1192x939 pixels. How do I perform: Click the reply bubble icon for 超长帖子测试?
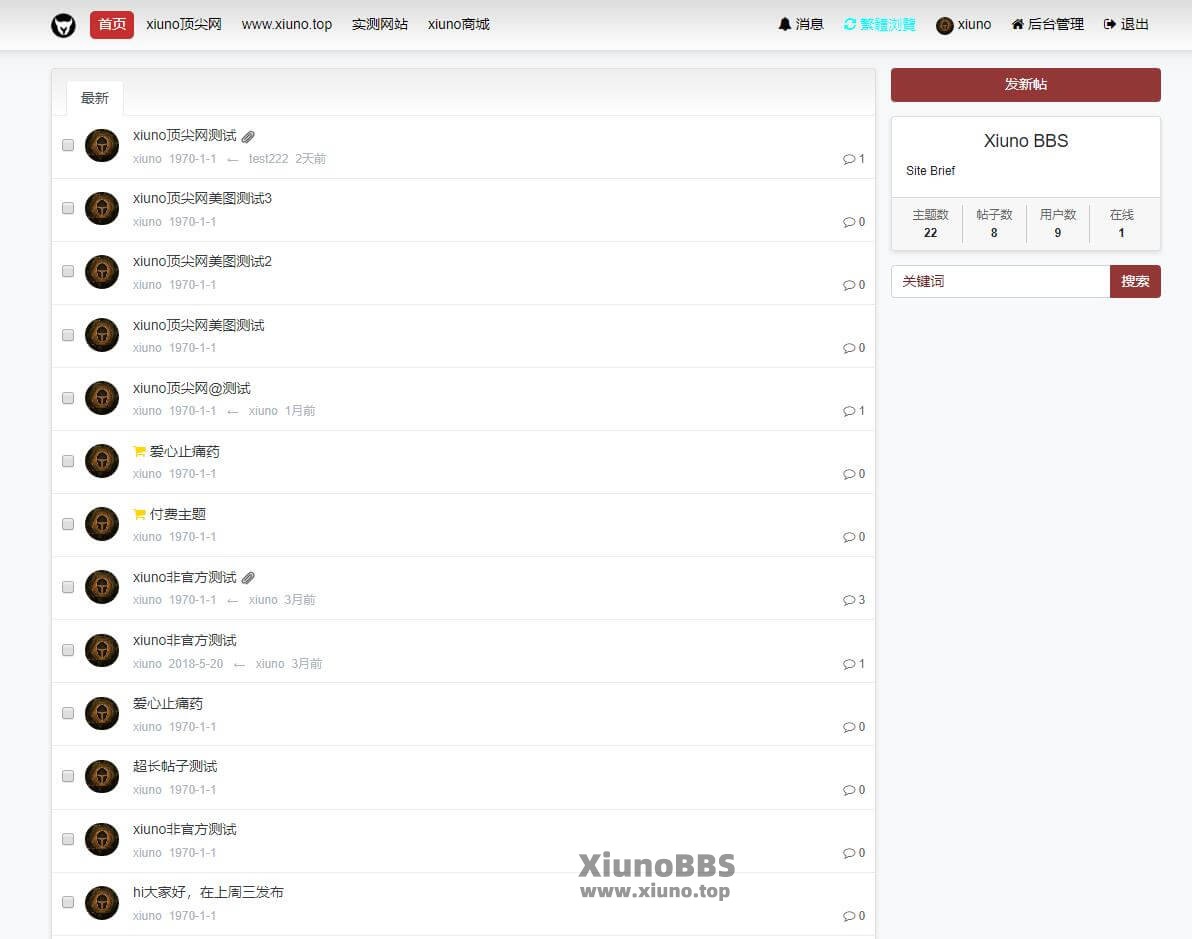848,791
